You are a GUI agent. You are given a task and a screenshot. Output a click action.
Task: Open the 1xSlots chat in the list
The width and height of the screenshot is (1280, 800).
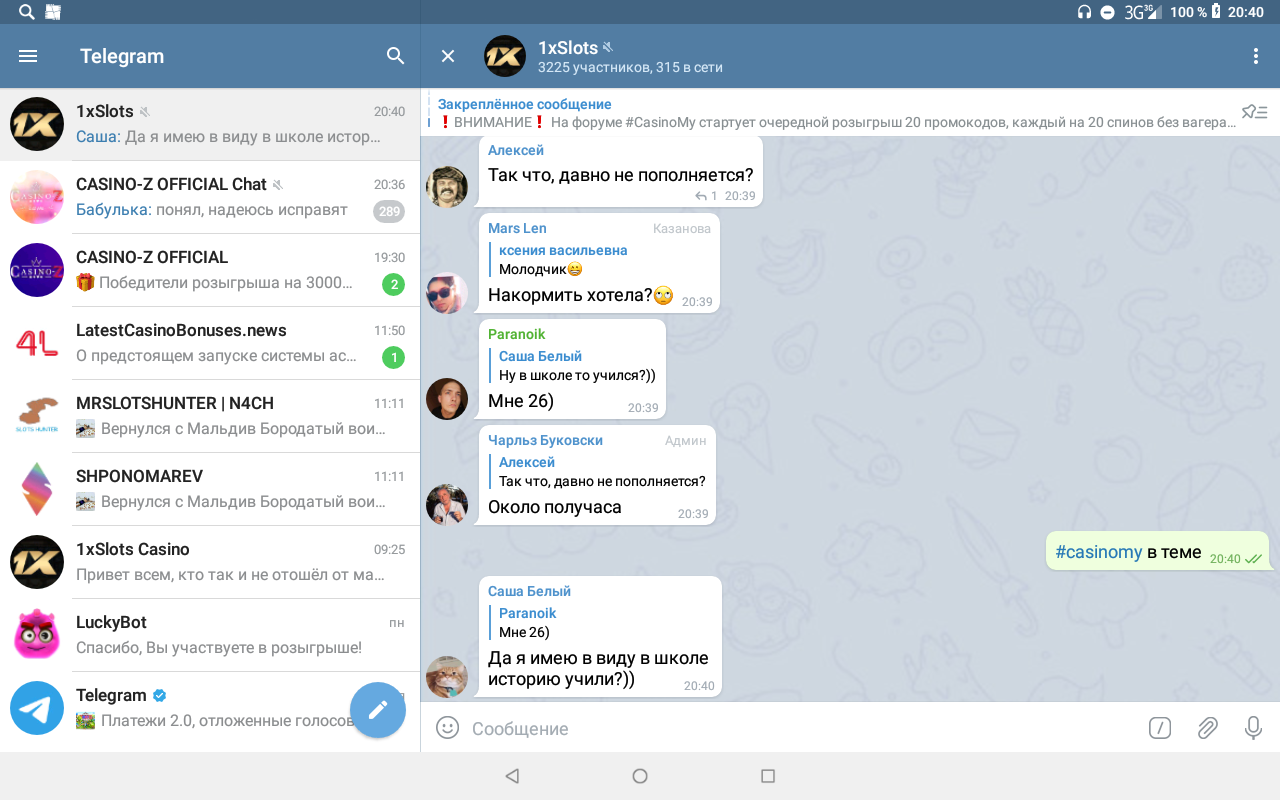coord(210,124)
